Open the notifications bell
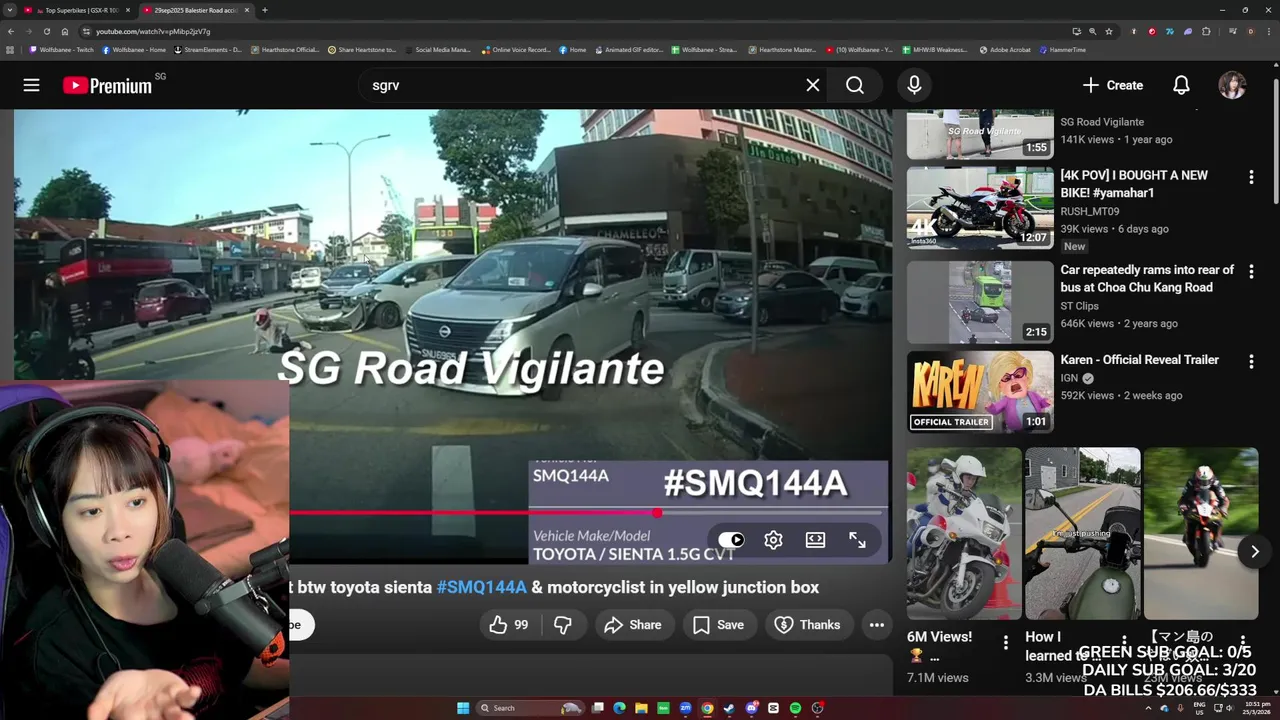 pyautogui.click(x=1181, y=85)
